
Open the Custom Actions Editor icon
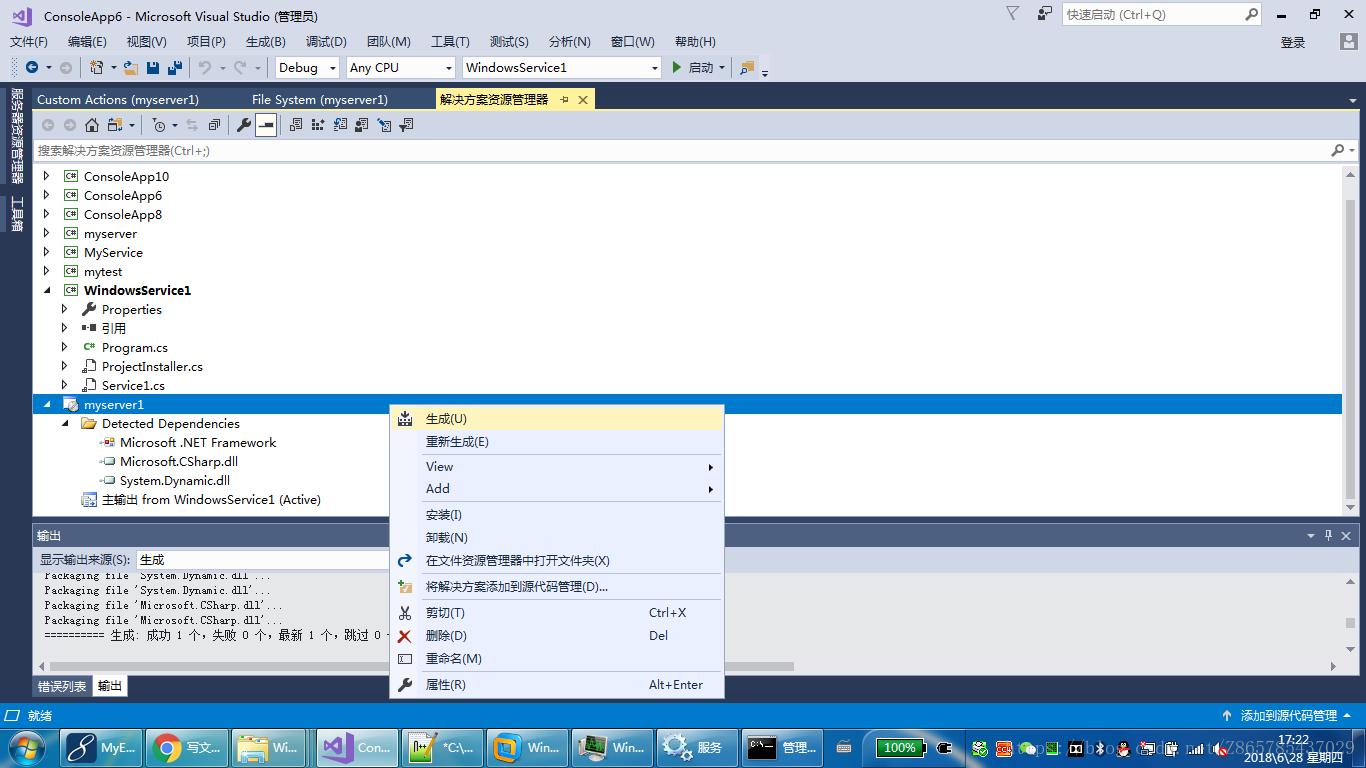[384, 125]
